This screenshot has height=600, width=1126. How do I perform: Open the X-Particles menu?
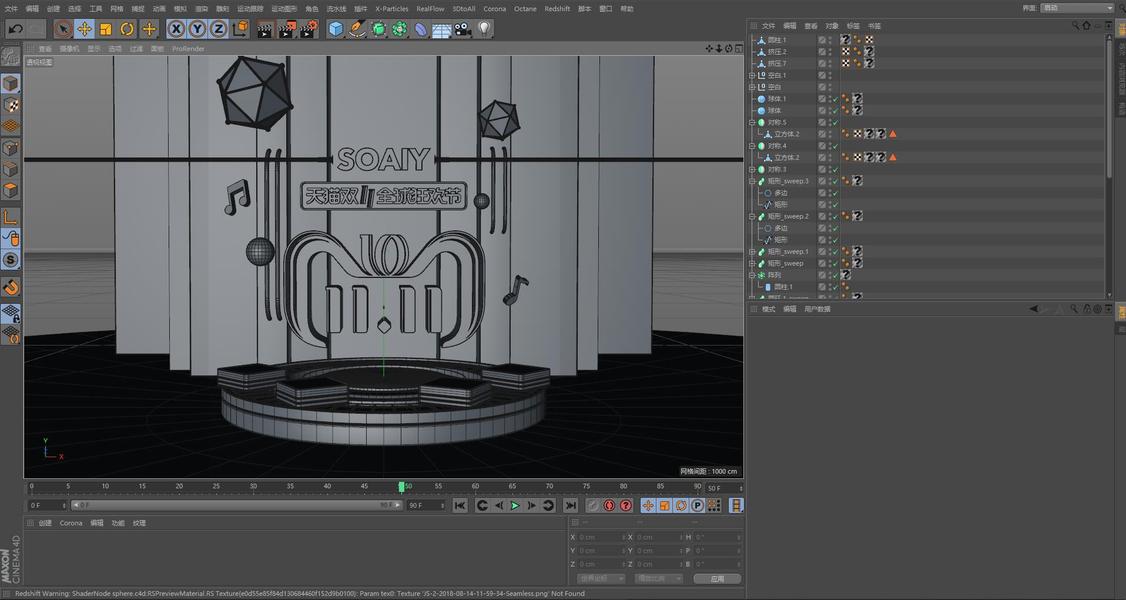391,9
